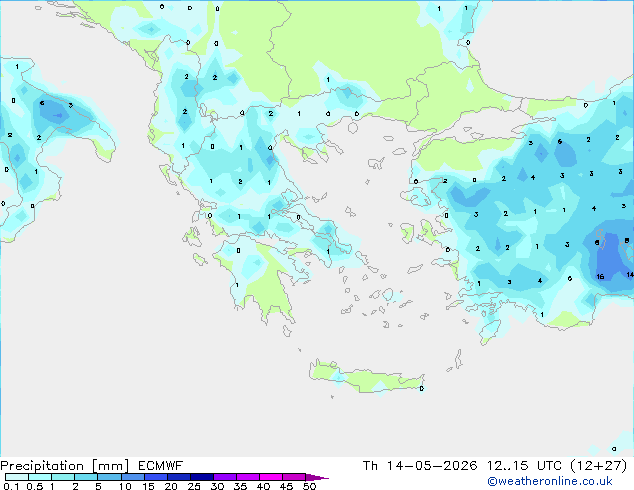Click the 5–10 mm legend color box
The height and width of the screenshot is (490, 634).
coord(109,477)
